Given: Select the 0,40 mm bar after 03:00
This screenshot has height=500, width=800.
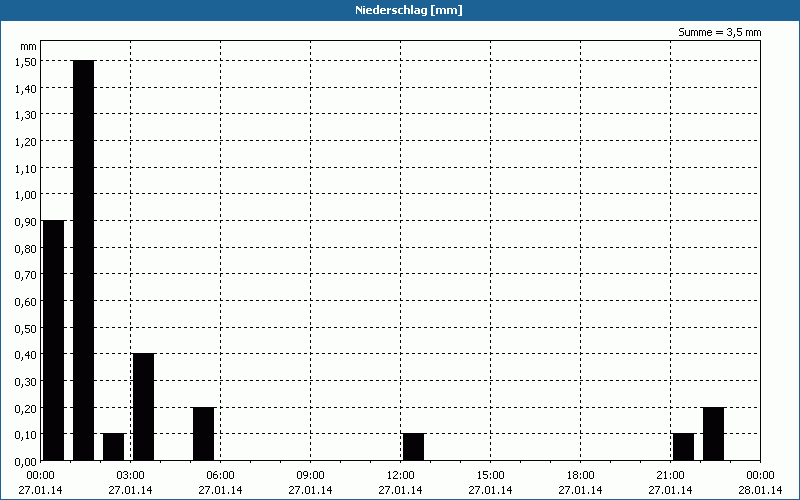Looking at the screenshot, I should [x=143, y=407].
